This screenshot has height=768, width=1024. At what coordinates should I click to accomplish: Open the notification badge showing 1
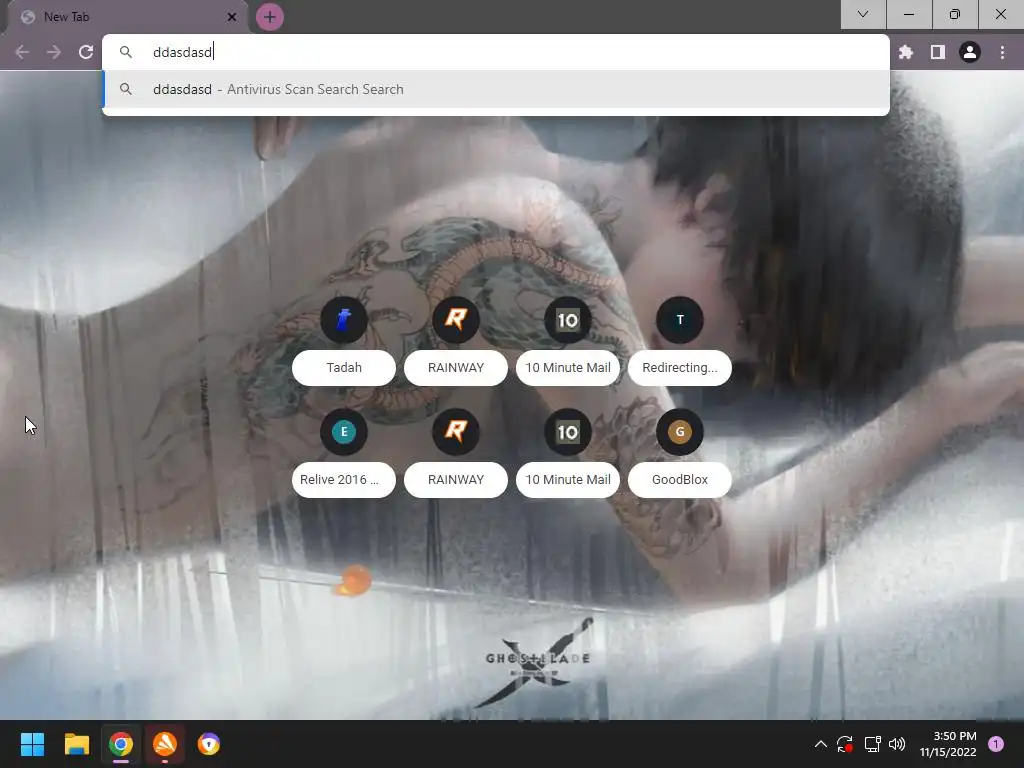[996, 744]
